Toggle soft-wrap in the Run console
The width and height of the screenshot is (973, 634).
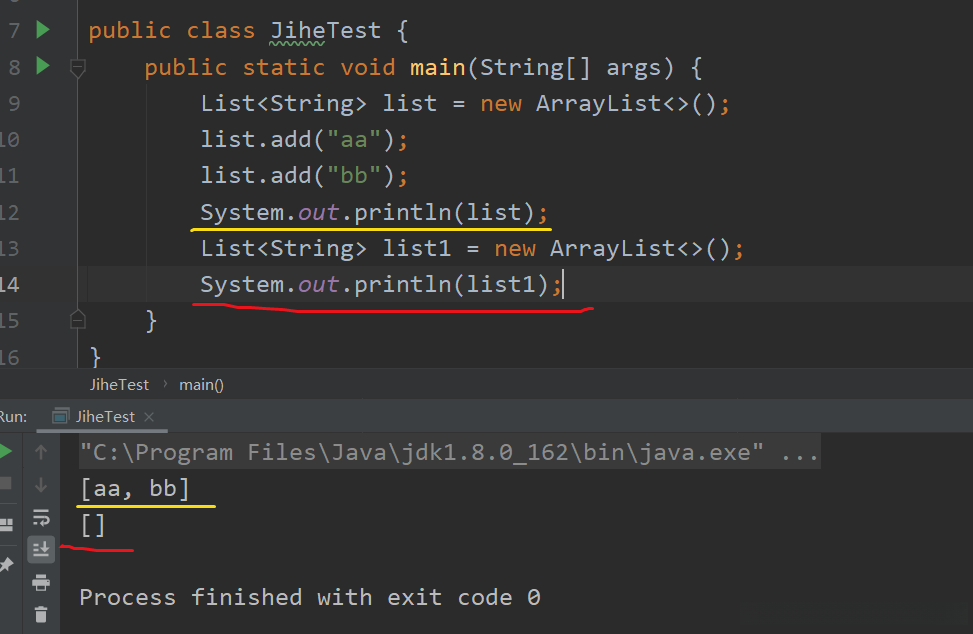coord(41,517)
